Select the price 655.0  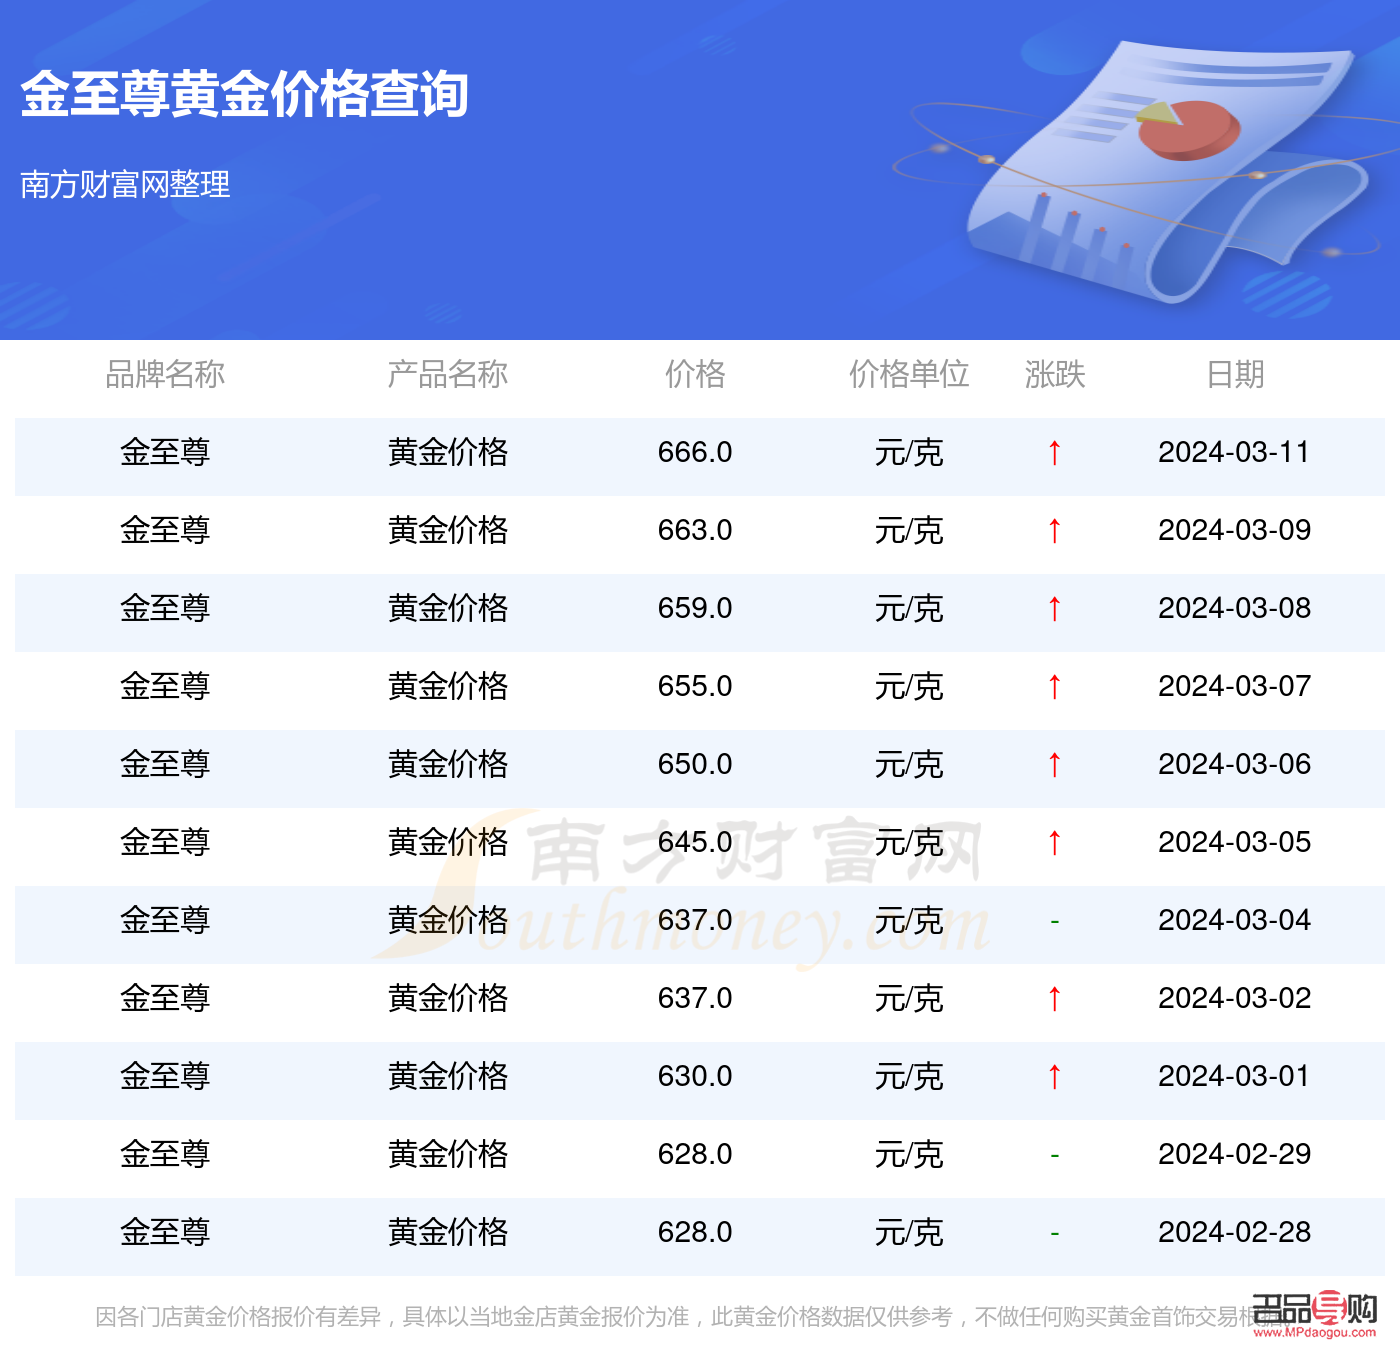pyautogui.click(x=695, y=686)
